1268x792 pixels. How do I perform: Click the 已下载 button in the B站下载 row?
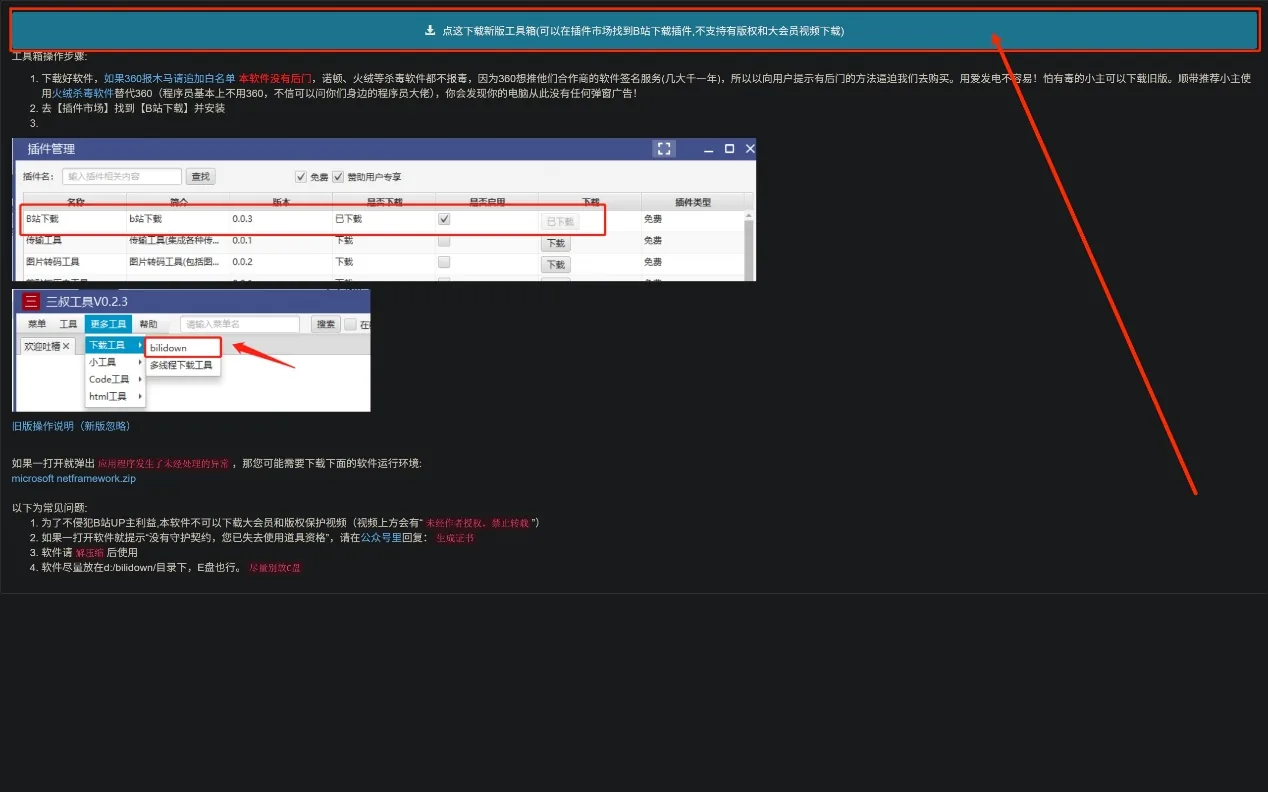coord(560,222)
